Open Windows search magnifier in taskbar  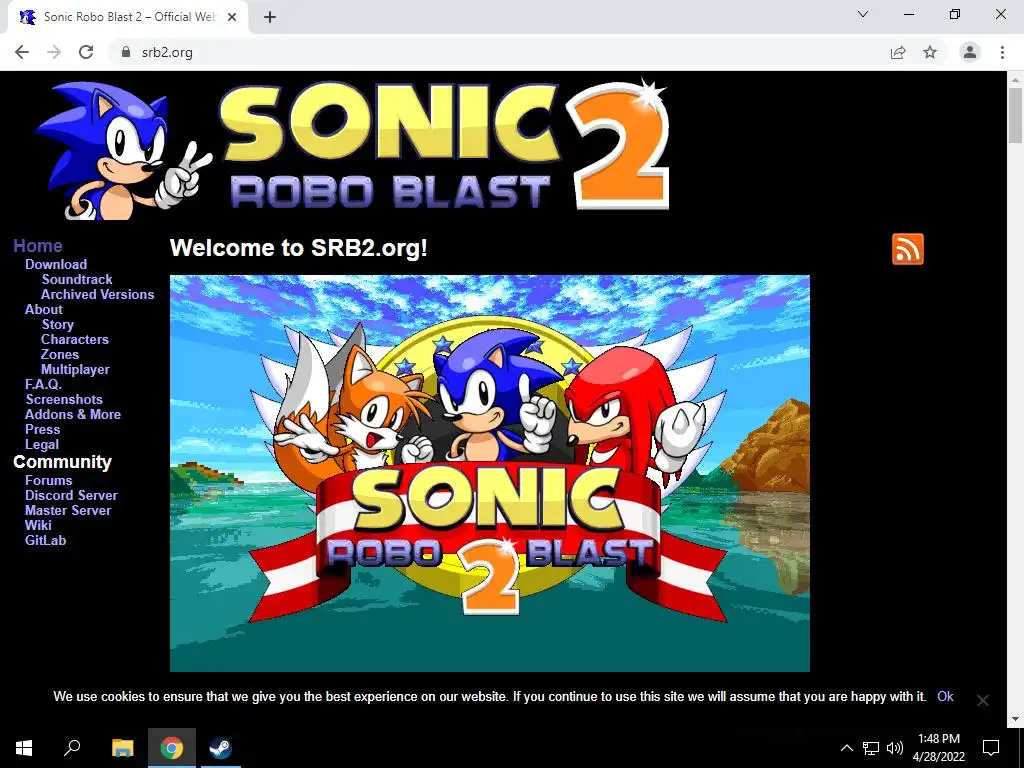(x=72, y=748)
